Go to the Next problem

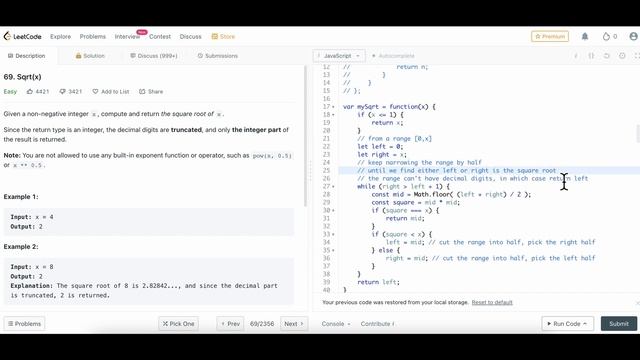294,324
